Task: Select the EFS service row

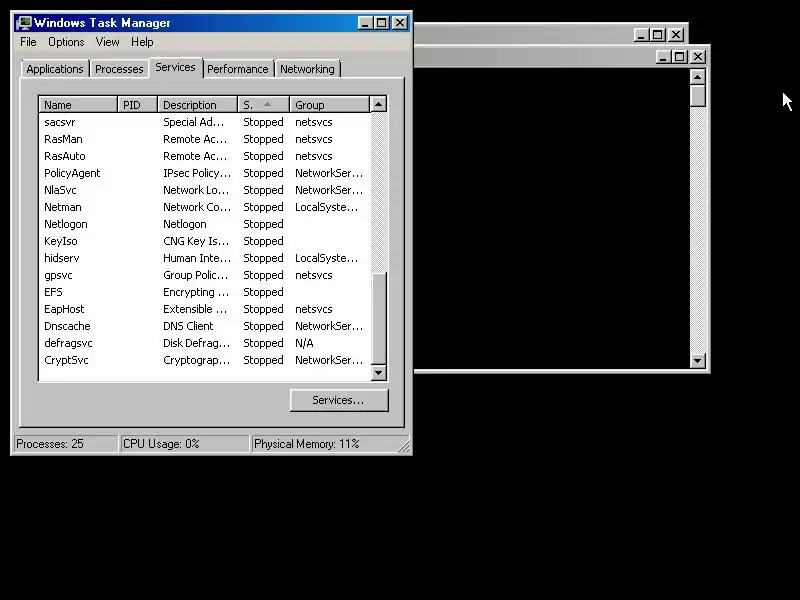Action: pos(204,292)
